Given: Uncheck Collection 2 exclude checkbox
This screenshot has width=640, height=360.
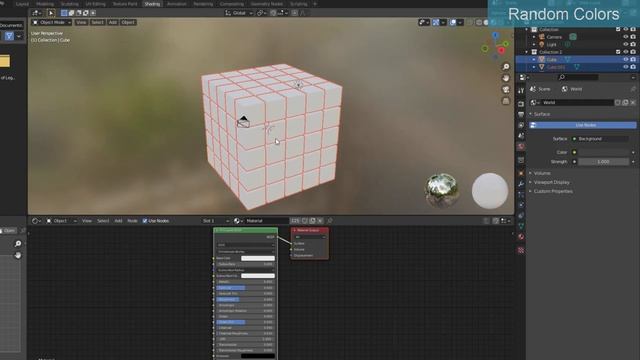Looking at the screenshot, I should 618,52.
